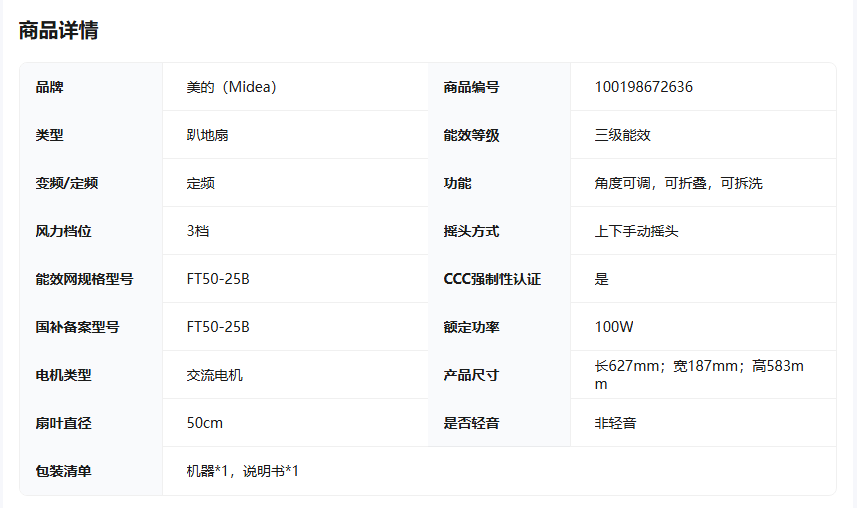Select the 品牌 label cell
857x508 pixels.
tap(49, 87)
